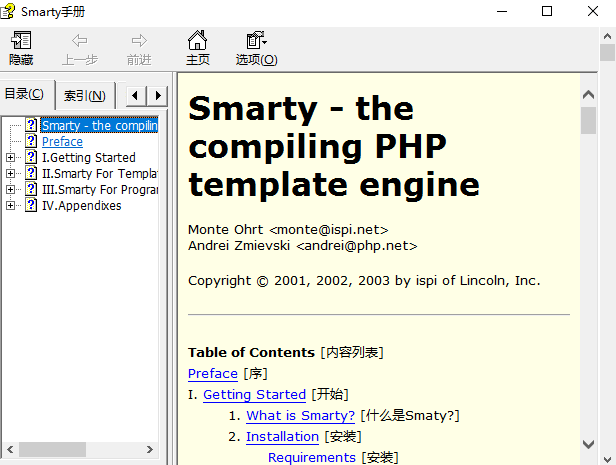The width and height of the screenshot is (616, 465).
Task: Expand the IV.Appendixes tree node
Action: tap(11, 206)
